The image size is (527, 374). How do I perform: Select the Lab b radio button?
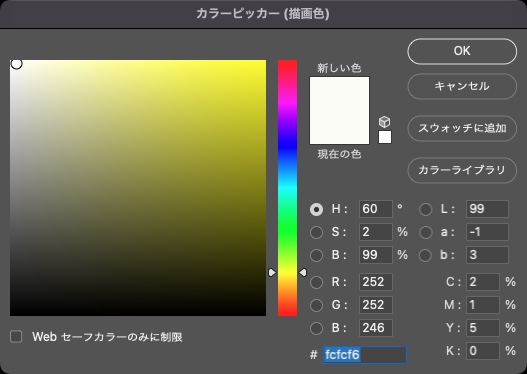[425, 255]
